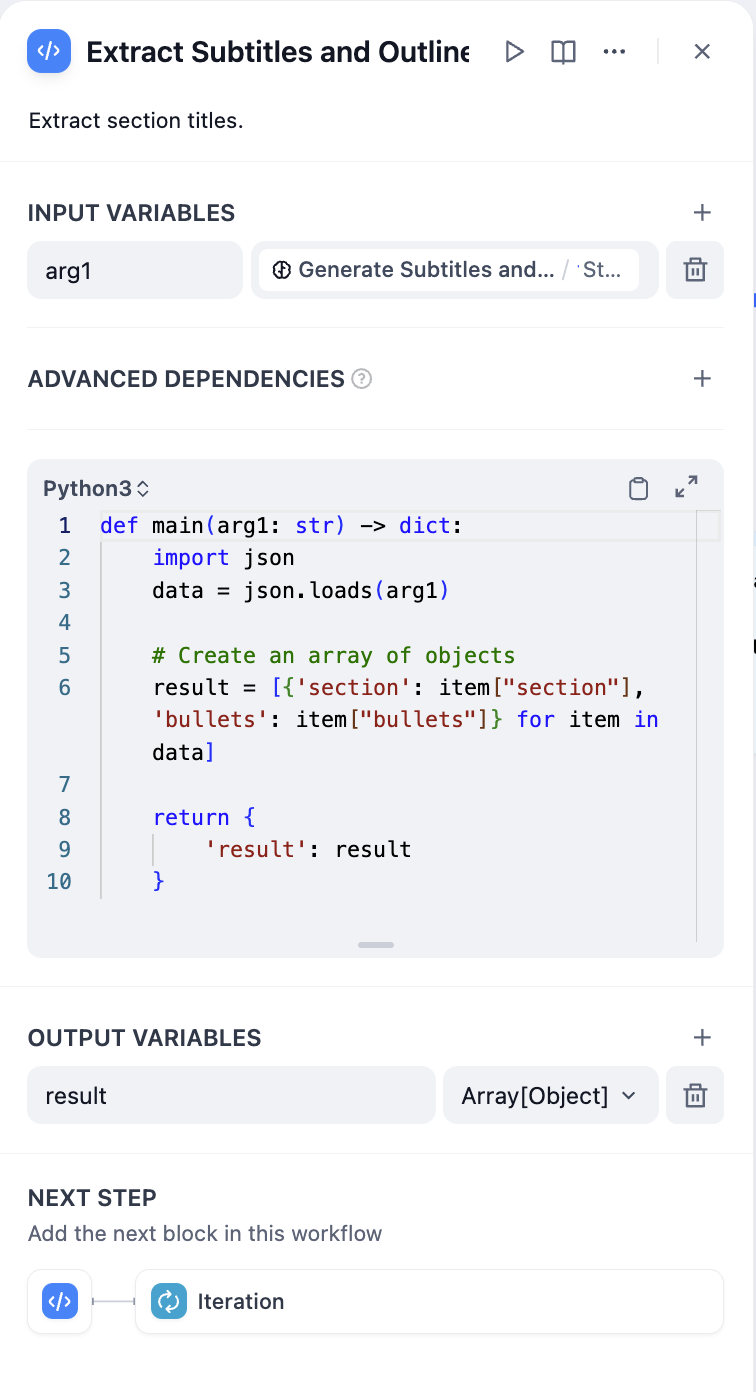Close the Extract Subtitles panel

tap(702, 52)
